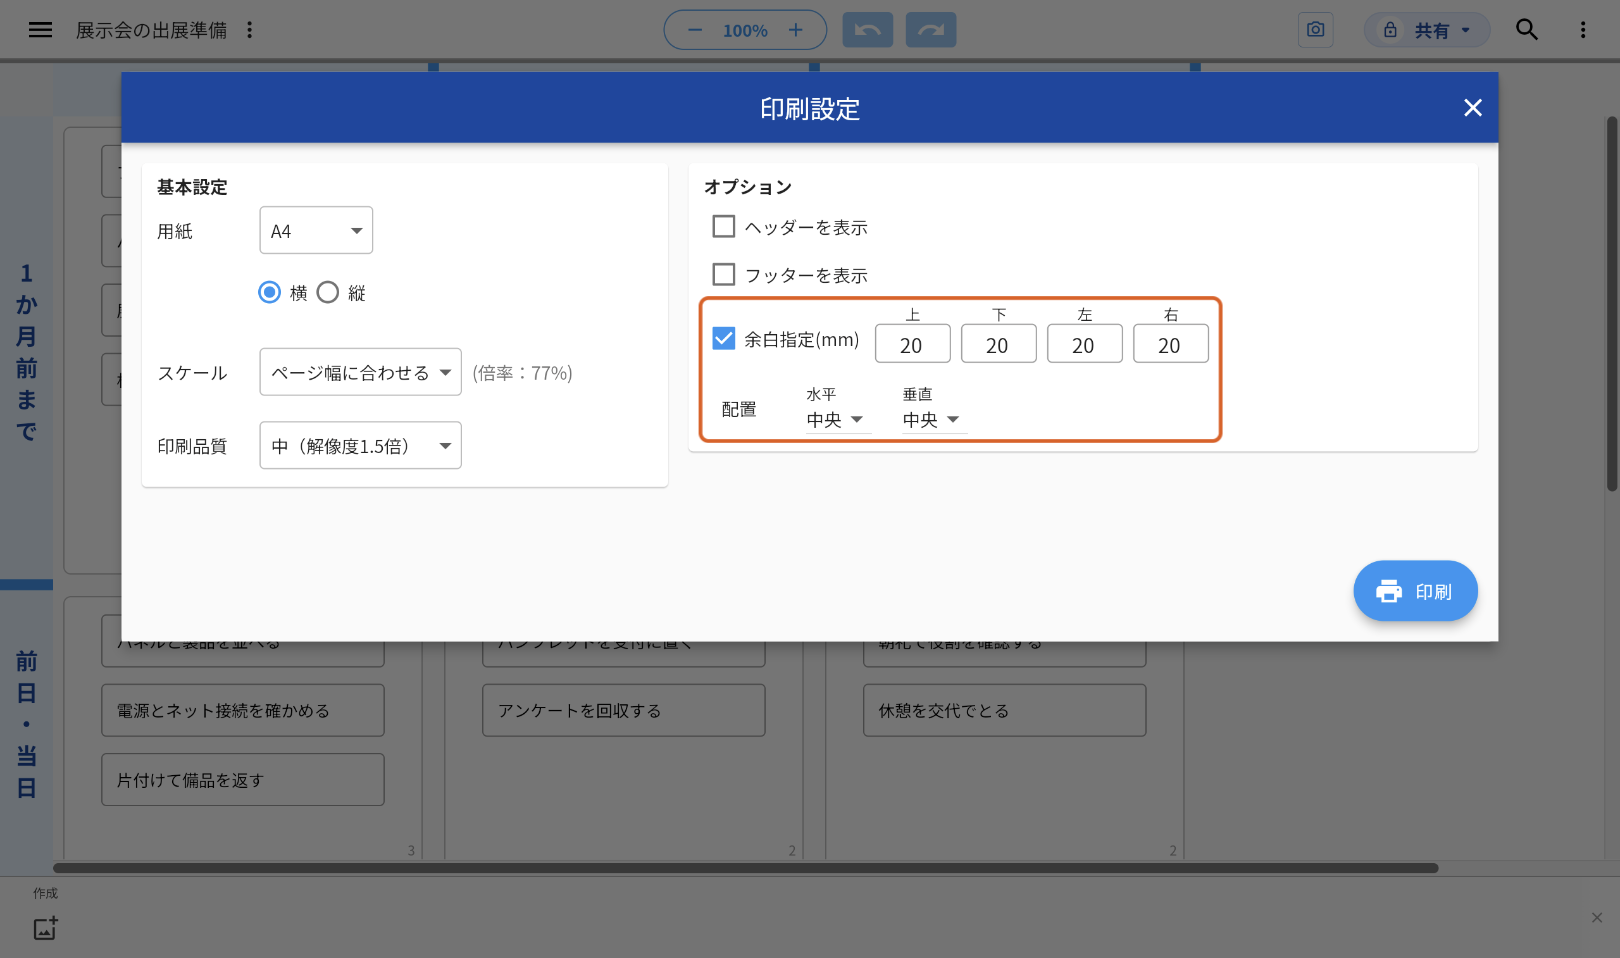Viewport: 1620px width, 958px height.
Task: Open the スケール ページ幅に合わせる dropdown
Action: click(361, 372)
